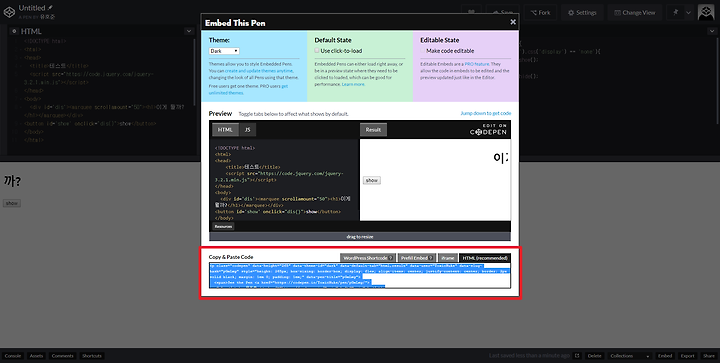Select the HTML (recommended) code option
This screenshot has width=720, height=363.
click(485, 258)
